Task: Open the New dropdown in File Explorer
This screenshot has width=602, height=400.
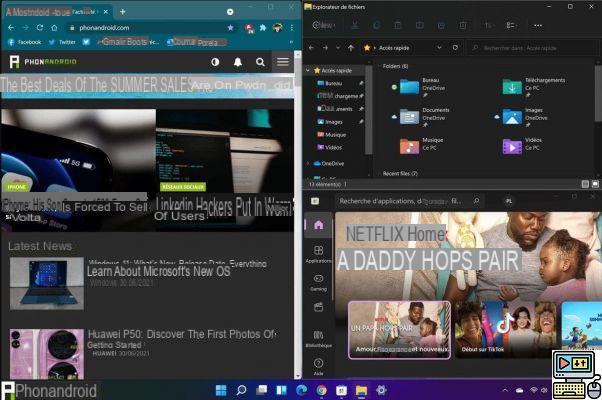Action: [324, 25]
